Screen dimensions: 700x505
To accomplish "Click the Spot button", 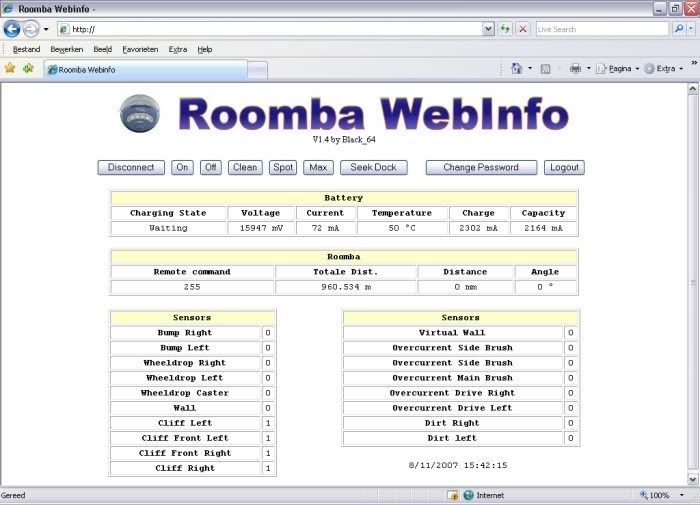I will 283,167.
